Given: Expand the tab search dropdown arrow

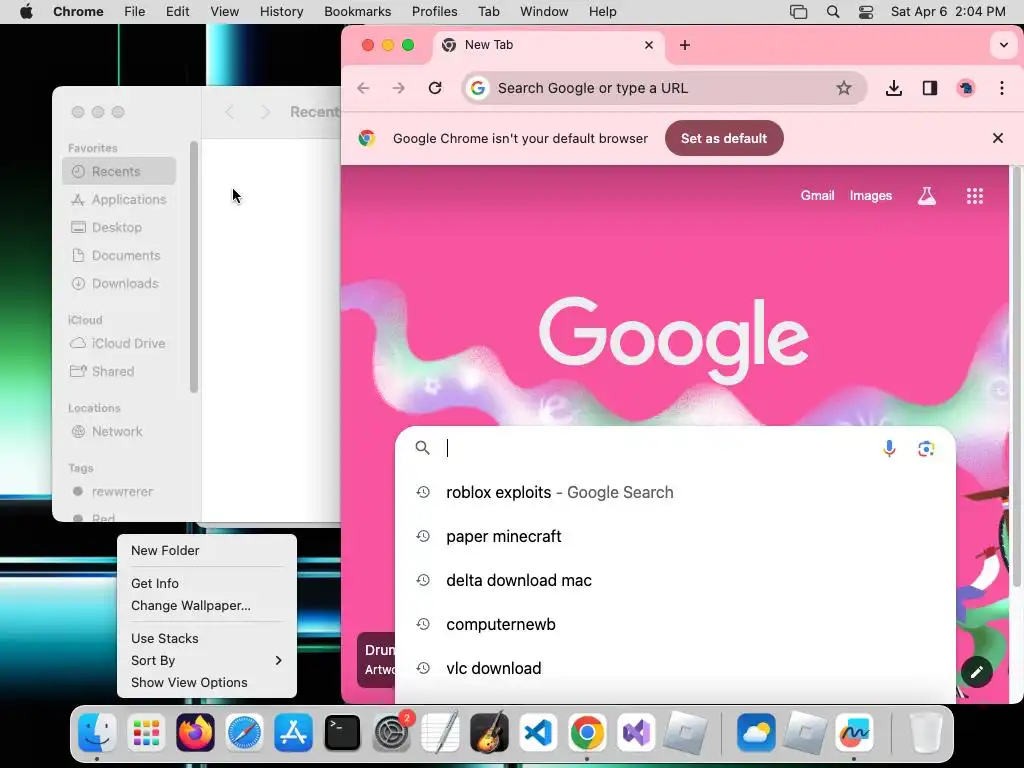Looking at the screenshot, I should pyautogui.click(x=1003, y=45).
